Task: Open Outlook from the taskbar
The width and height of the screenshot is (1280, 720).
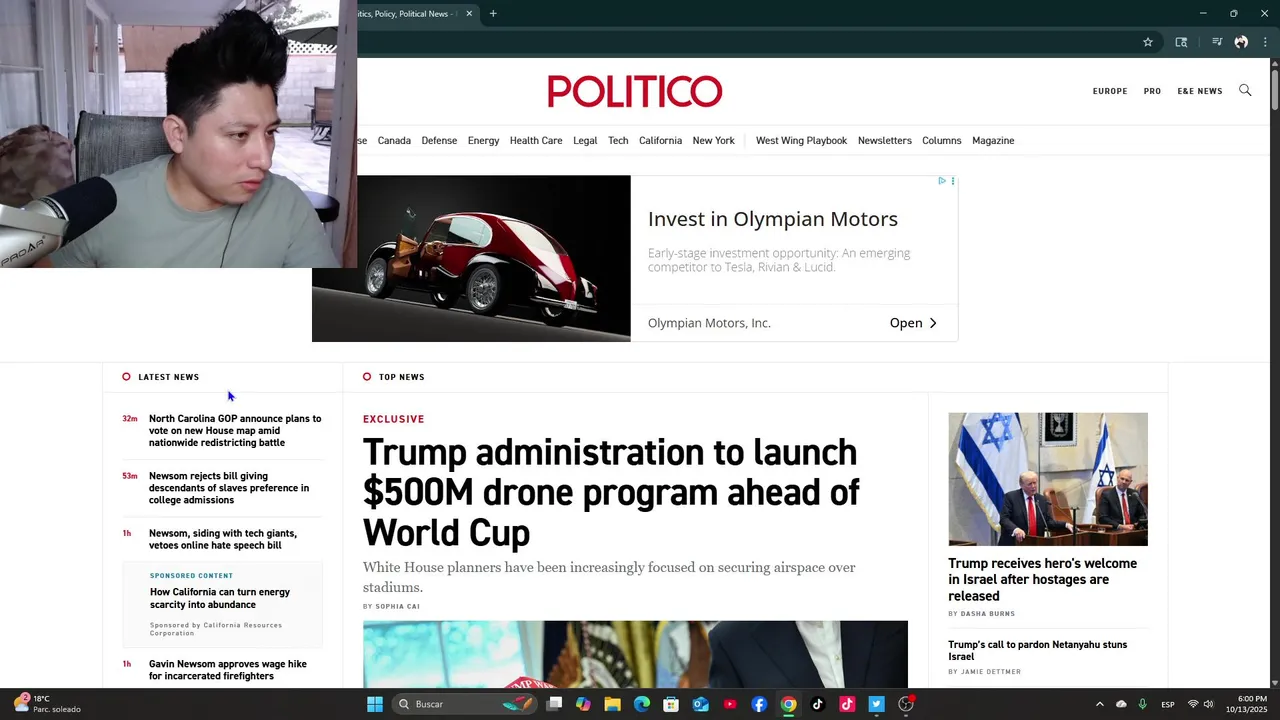Action: point(701,704)
